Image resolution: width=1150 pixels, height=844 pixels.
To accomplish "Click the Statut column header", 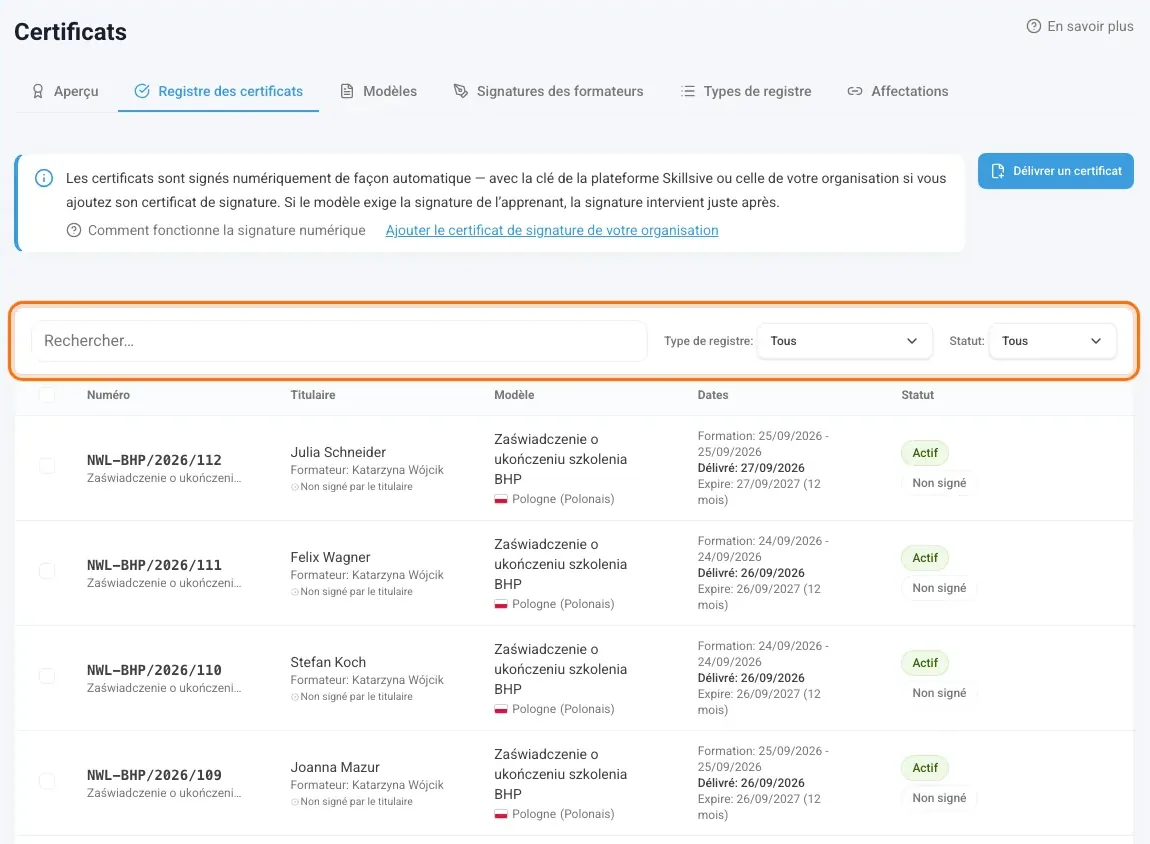I will click(x=918, y=395).
